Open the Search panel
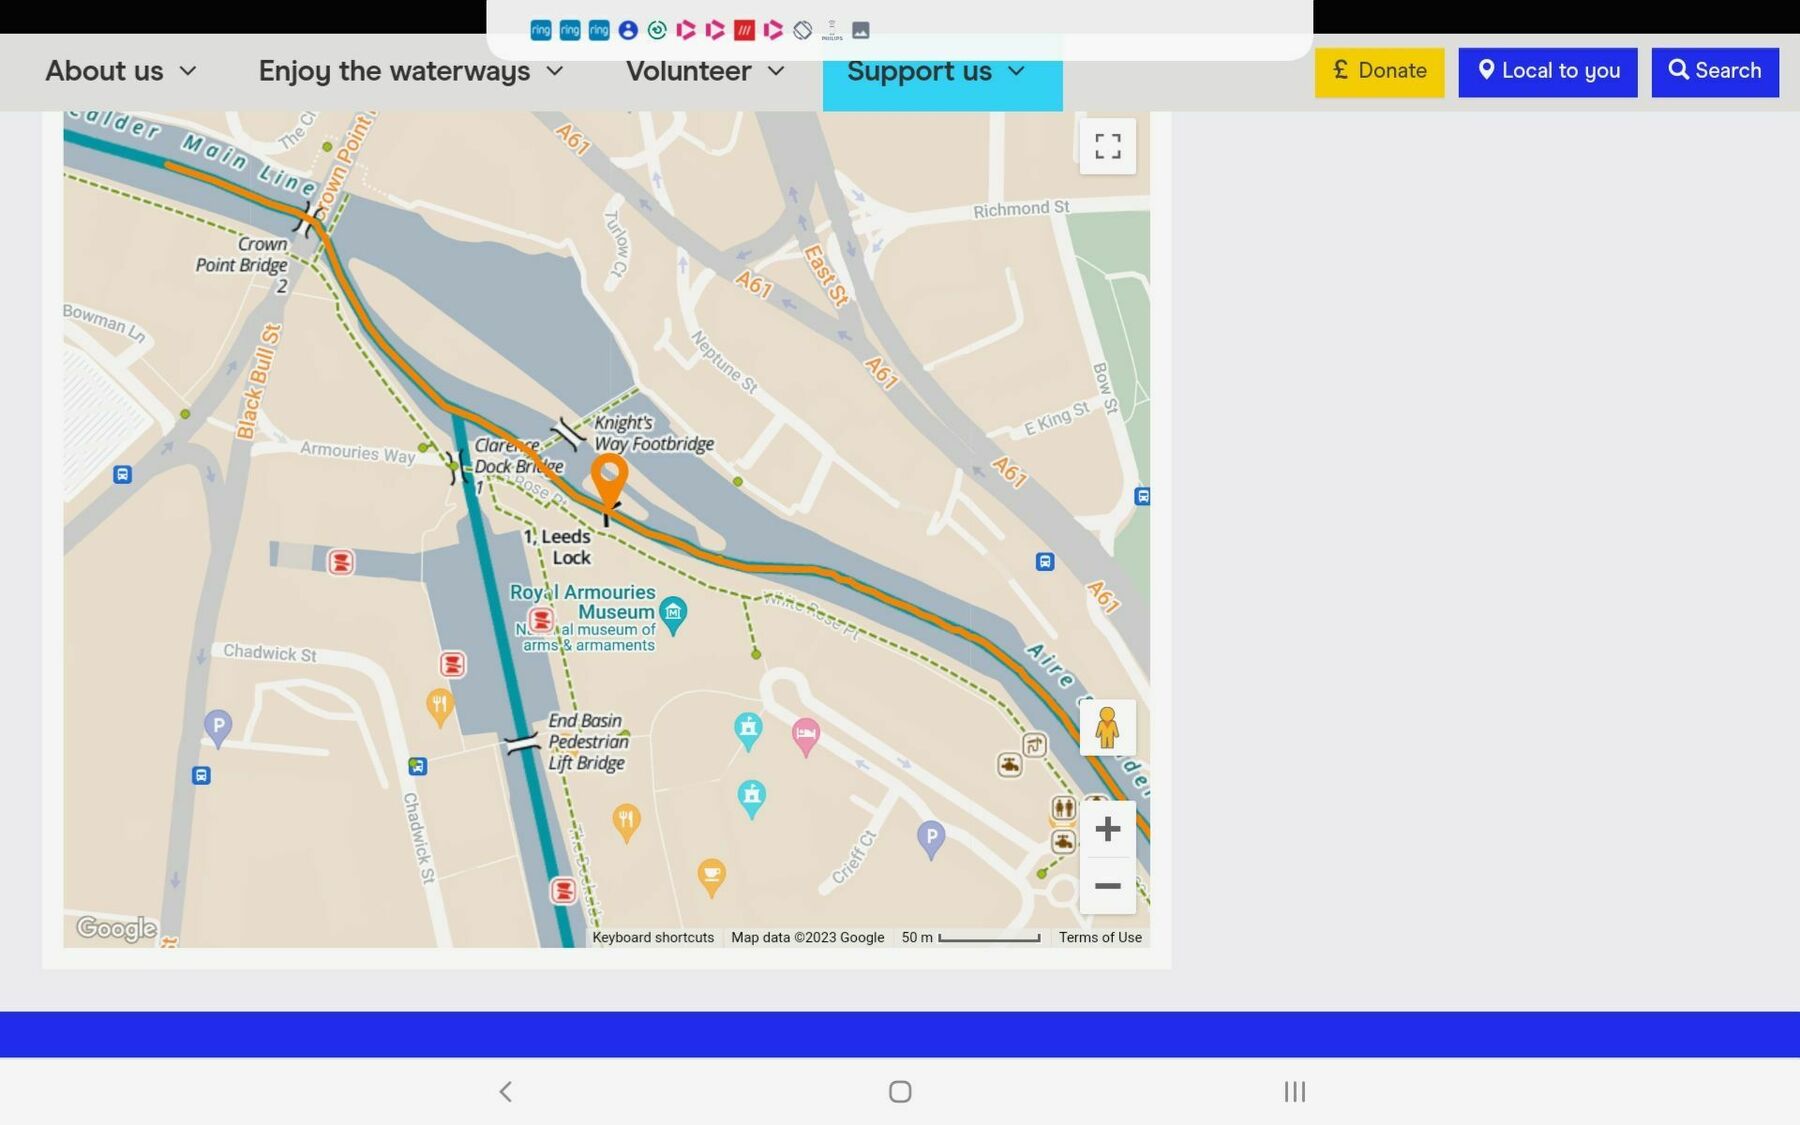This screenshot has width=1800, height=1125. point(1714,71)
